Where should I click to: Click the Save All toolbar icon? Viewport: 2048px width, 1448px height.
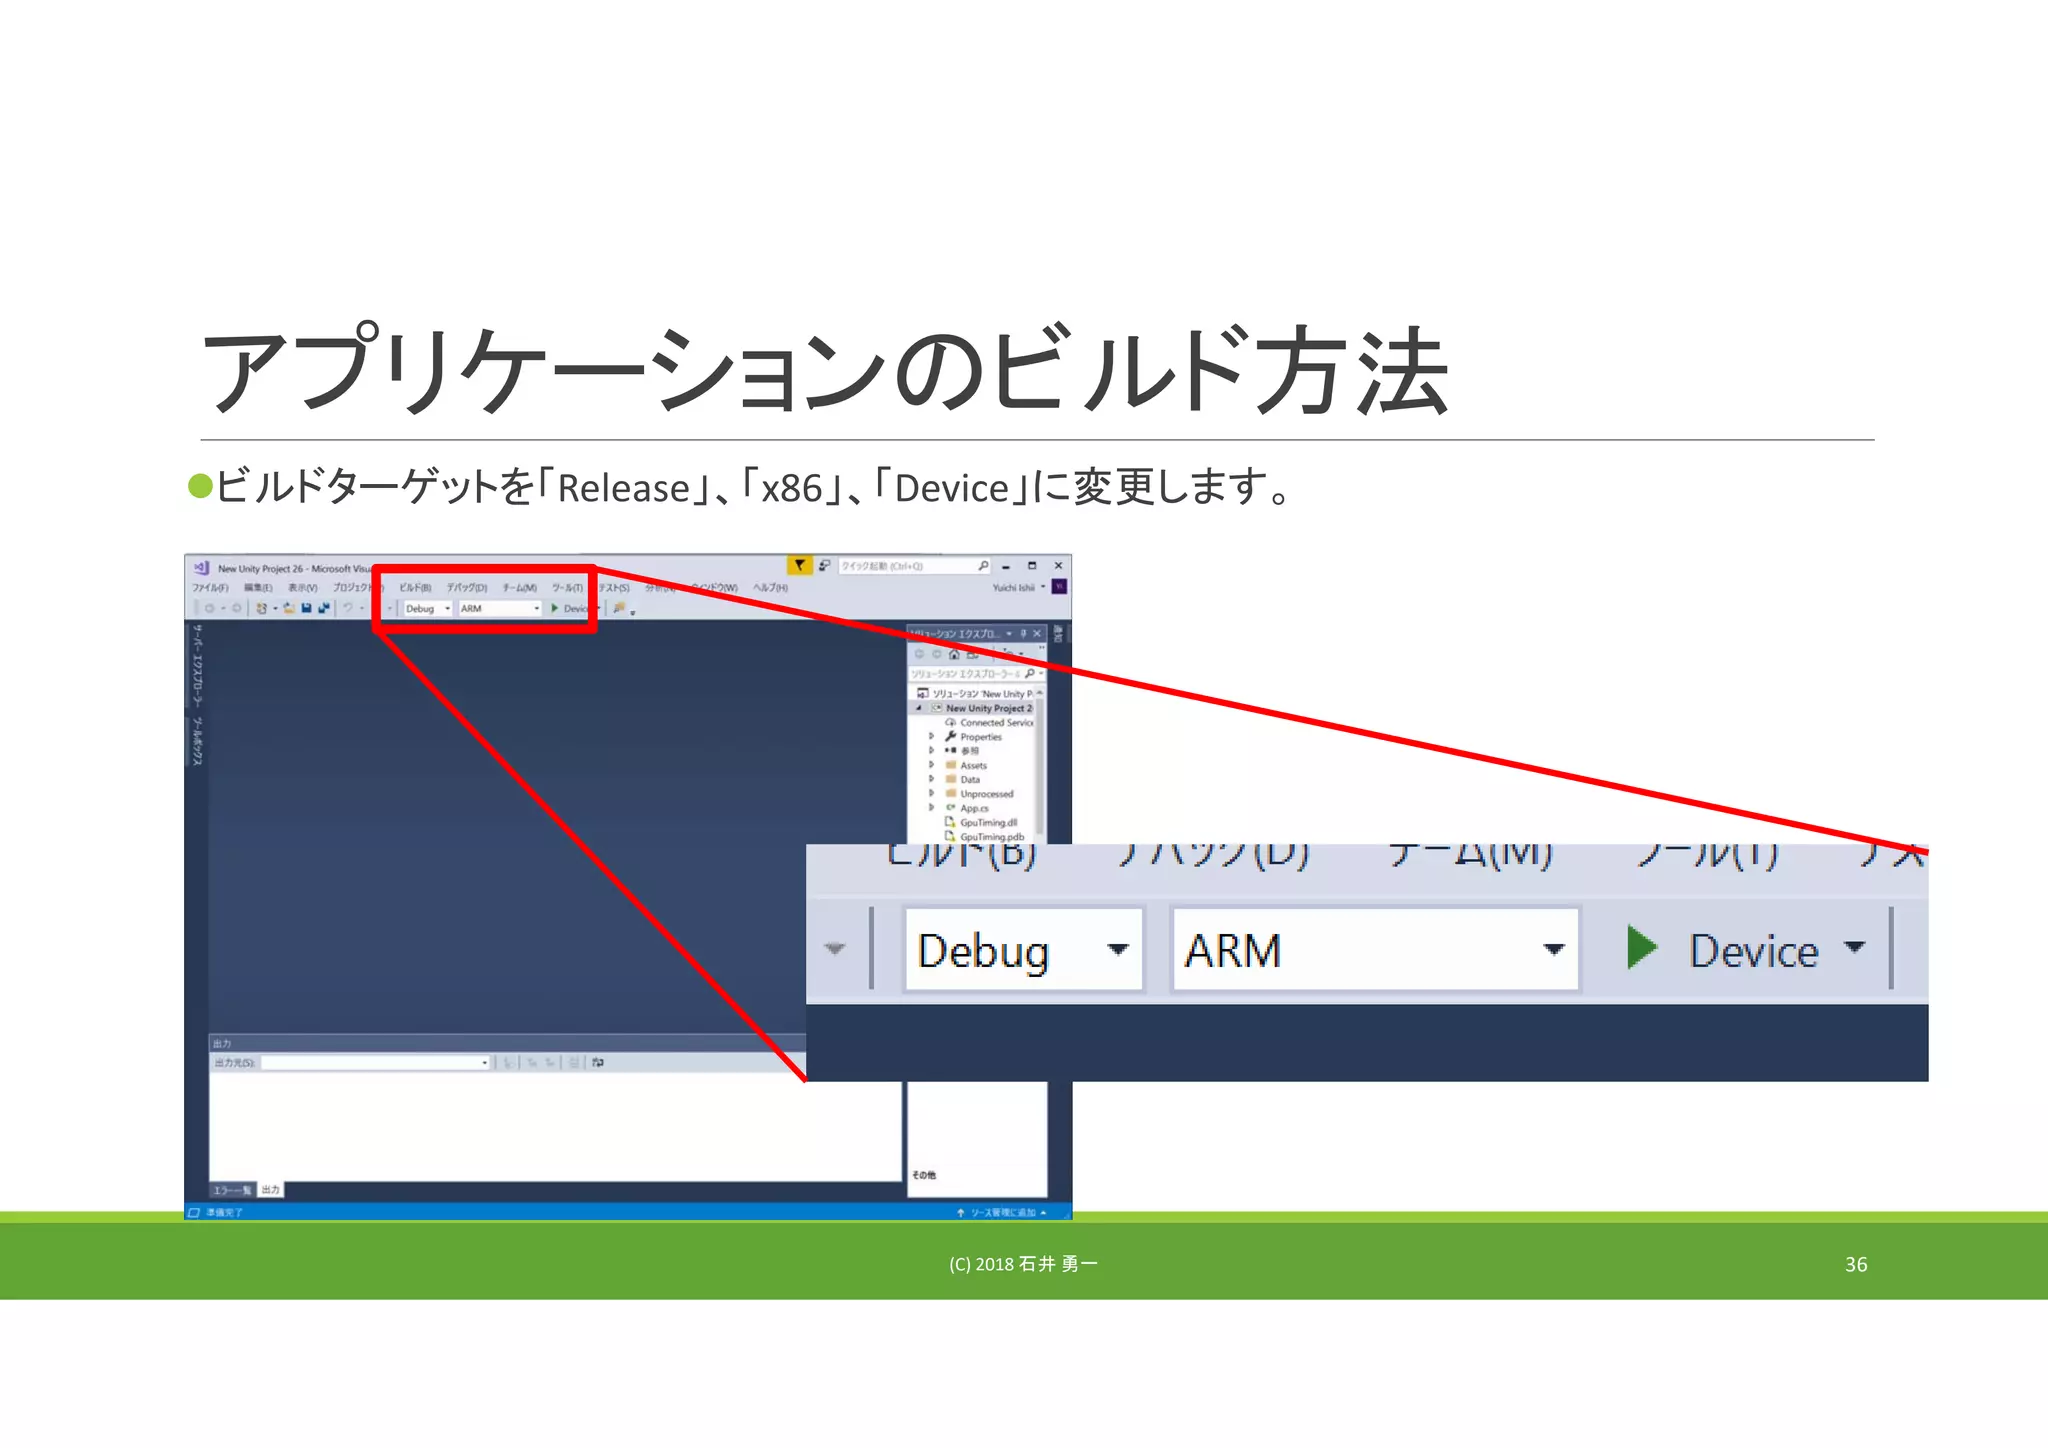(323, 608)
